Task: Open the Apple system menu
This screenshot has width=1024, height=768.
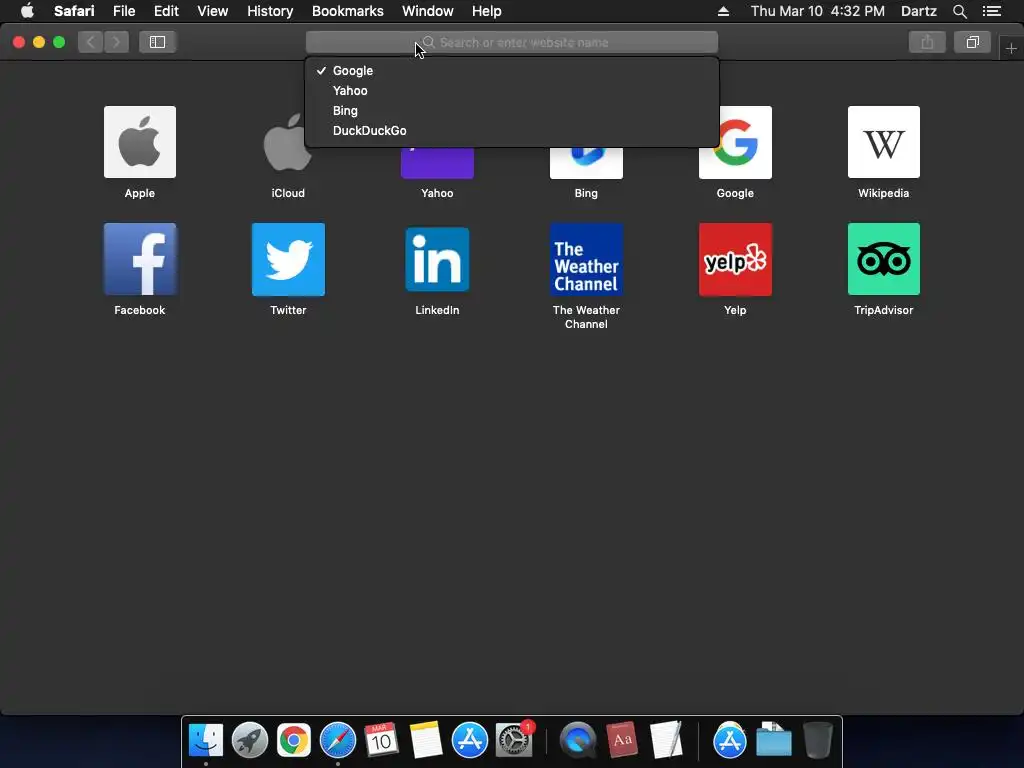Action: [x=27, y=11]
